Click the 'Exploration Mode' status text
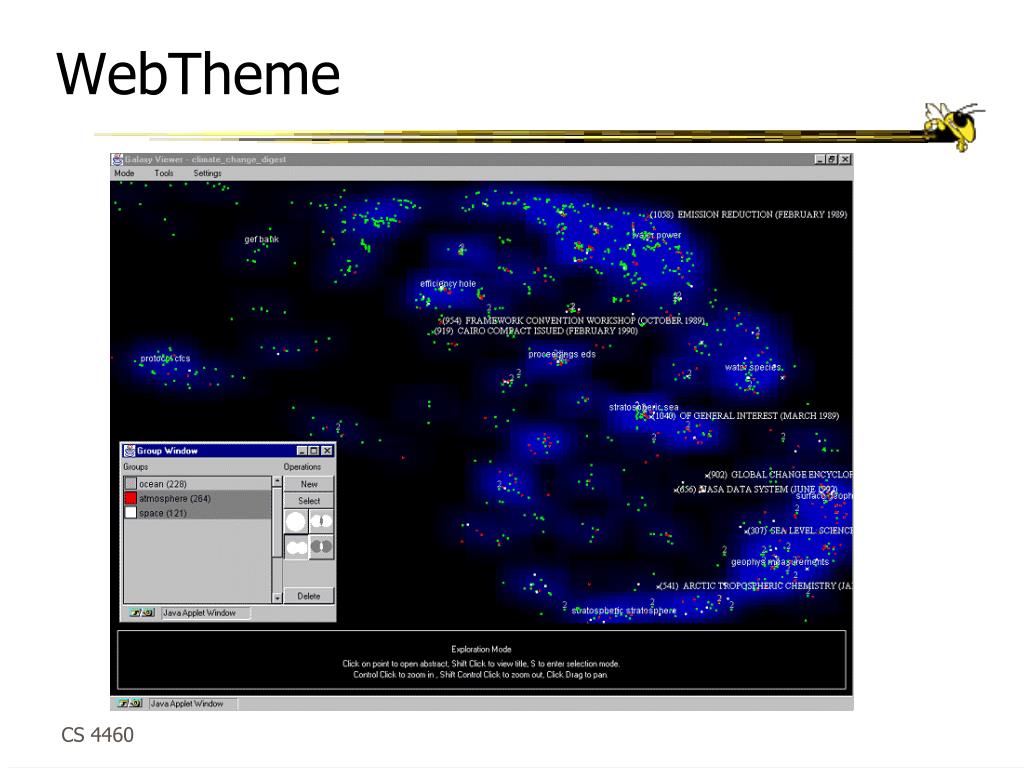1024x768 pixels. click(x=481, y=649)
